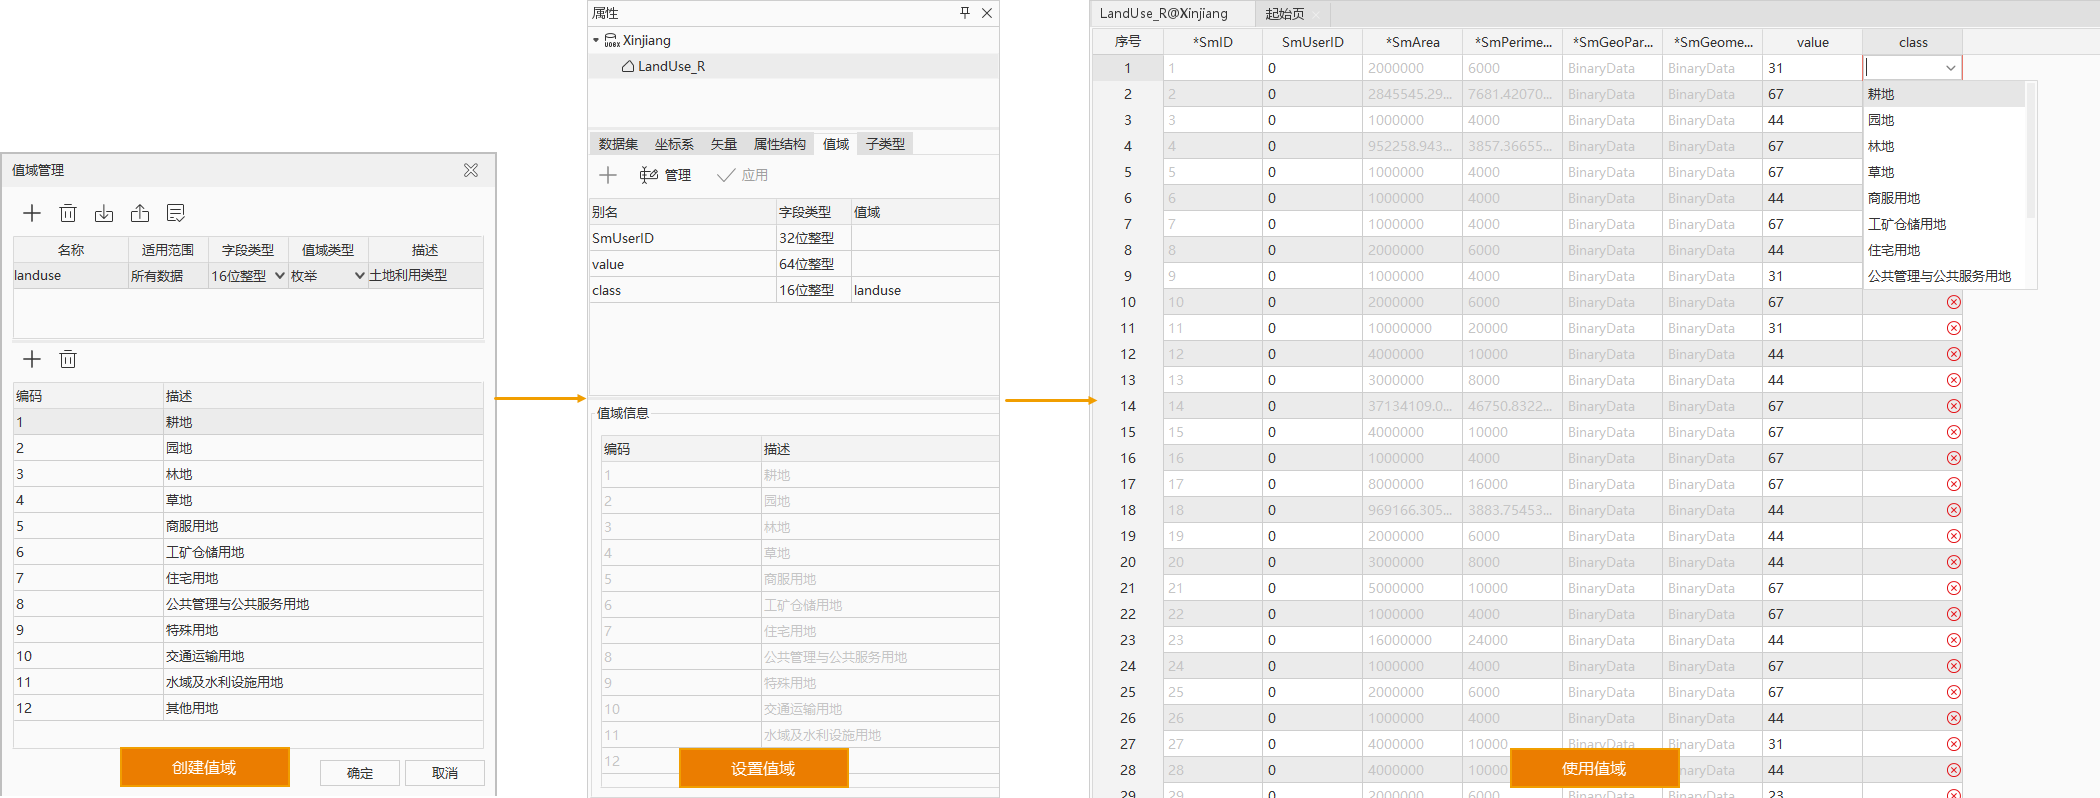Viewport: 2100px width, 798px height.
Task: Click the import domain icon in 值域管理
Action: coord(104,213)
